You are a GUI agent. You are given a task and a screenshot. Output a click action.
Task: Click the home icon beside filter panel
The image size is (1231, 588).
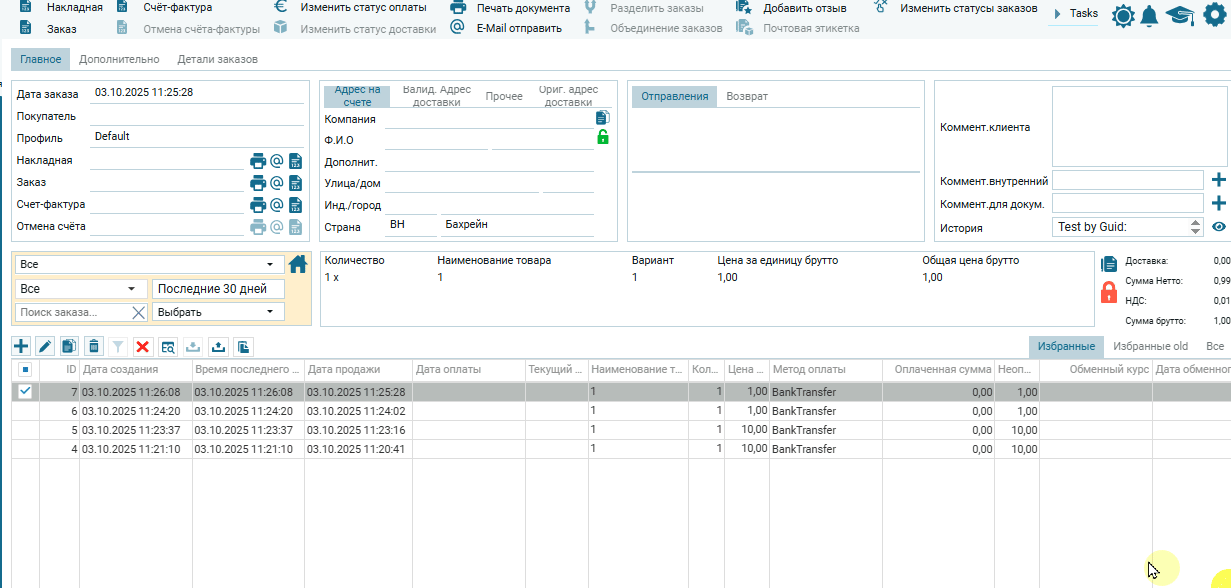tap(298, 265)
